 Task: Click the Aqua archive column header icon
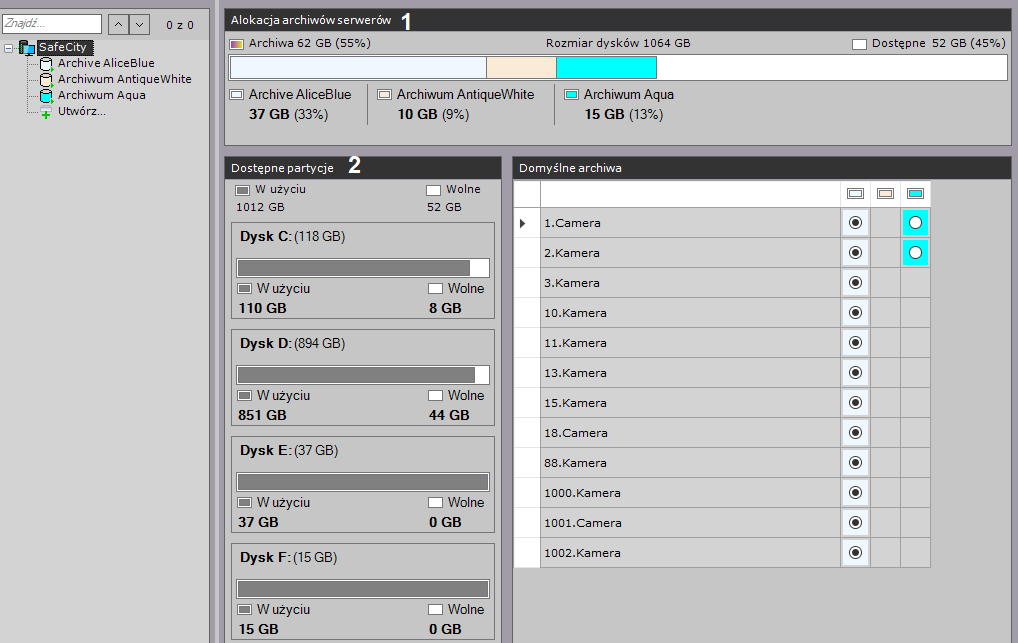tap(915, 194)
